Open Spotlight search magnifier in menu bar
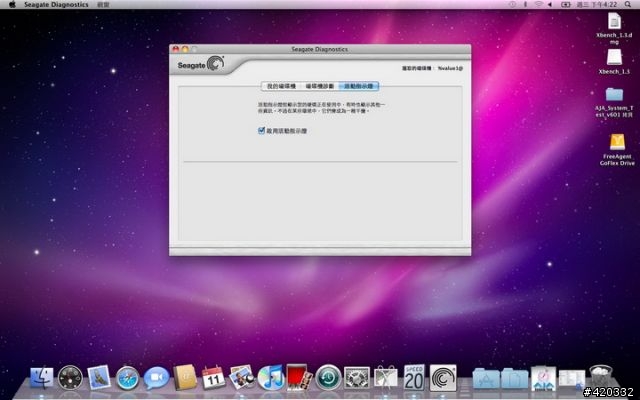640x400 pixels. click(628, 4)
